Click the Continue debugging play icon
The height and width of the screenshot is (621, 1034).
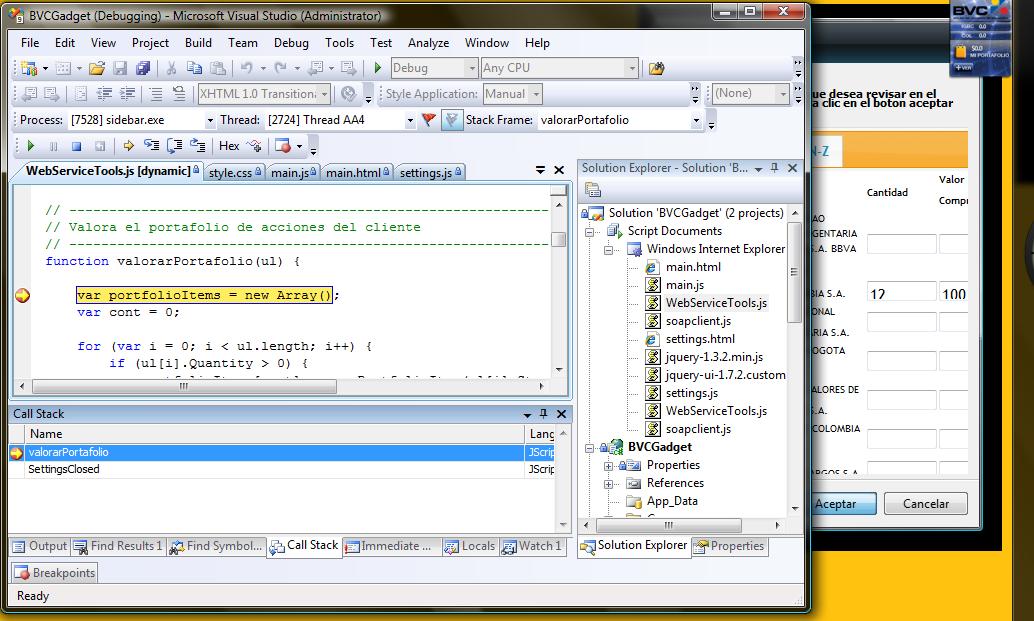click(30, 146)
